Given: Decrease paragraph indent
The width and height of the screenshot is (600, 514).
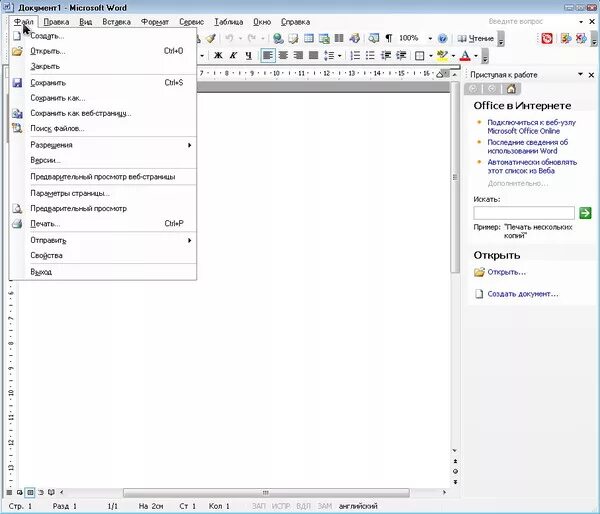Looking at the screenshot, I should [385, 56].
